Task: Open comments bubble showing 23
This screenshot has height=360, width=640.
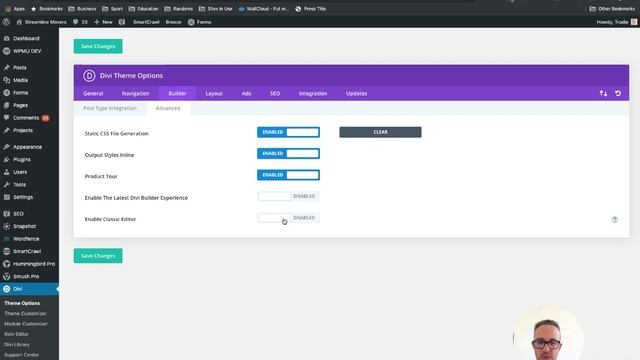Action: click(x=80, y=22)
